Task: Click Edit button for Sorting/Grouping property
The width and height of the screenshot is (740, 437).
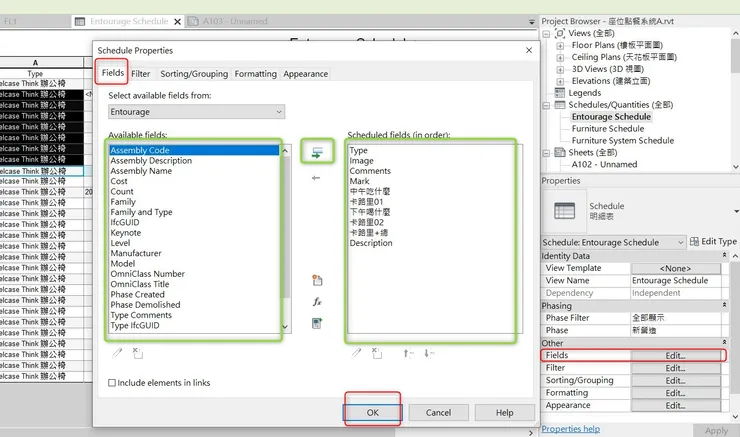Action: click(676, 380)
